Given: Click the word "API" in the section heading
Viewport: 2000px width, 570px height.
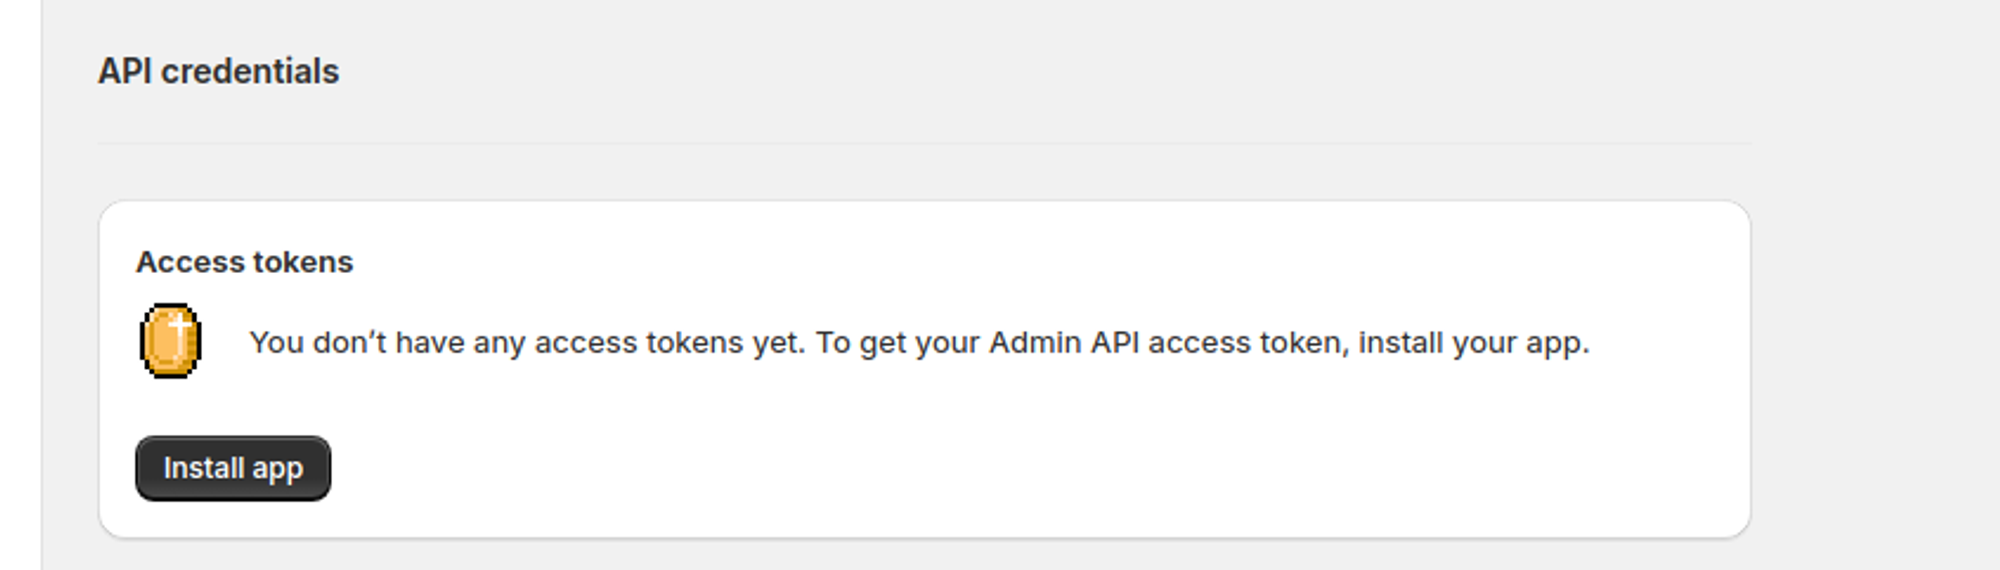Looking at the screenshot, I should click(125, 72).
